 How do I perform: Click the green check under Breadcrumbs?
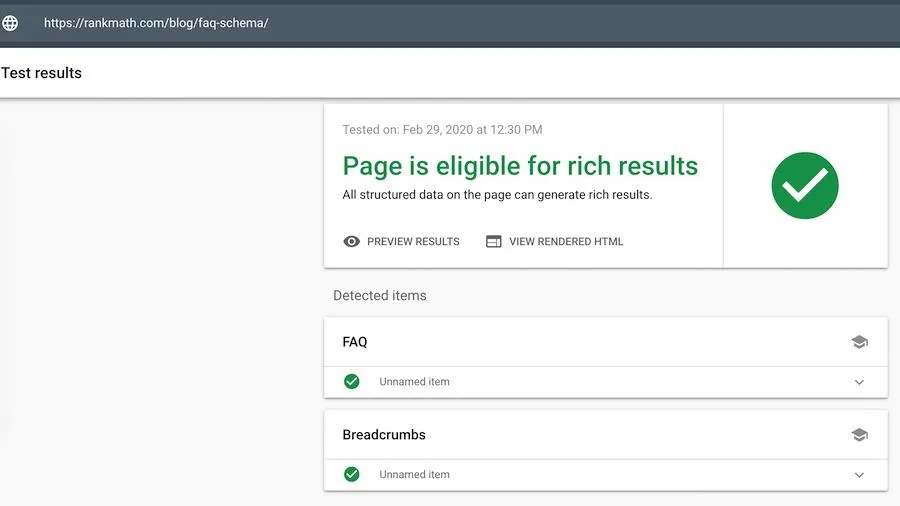click(351, 474)
